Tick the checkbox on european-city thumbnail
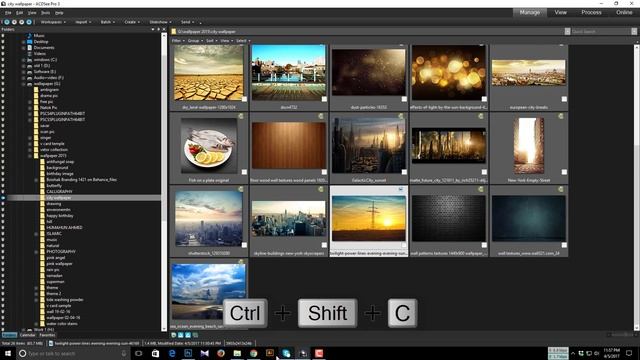 coord(564,99)
